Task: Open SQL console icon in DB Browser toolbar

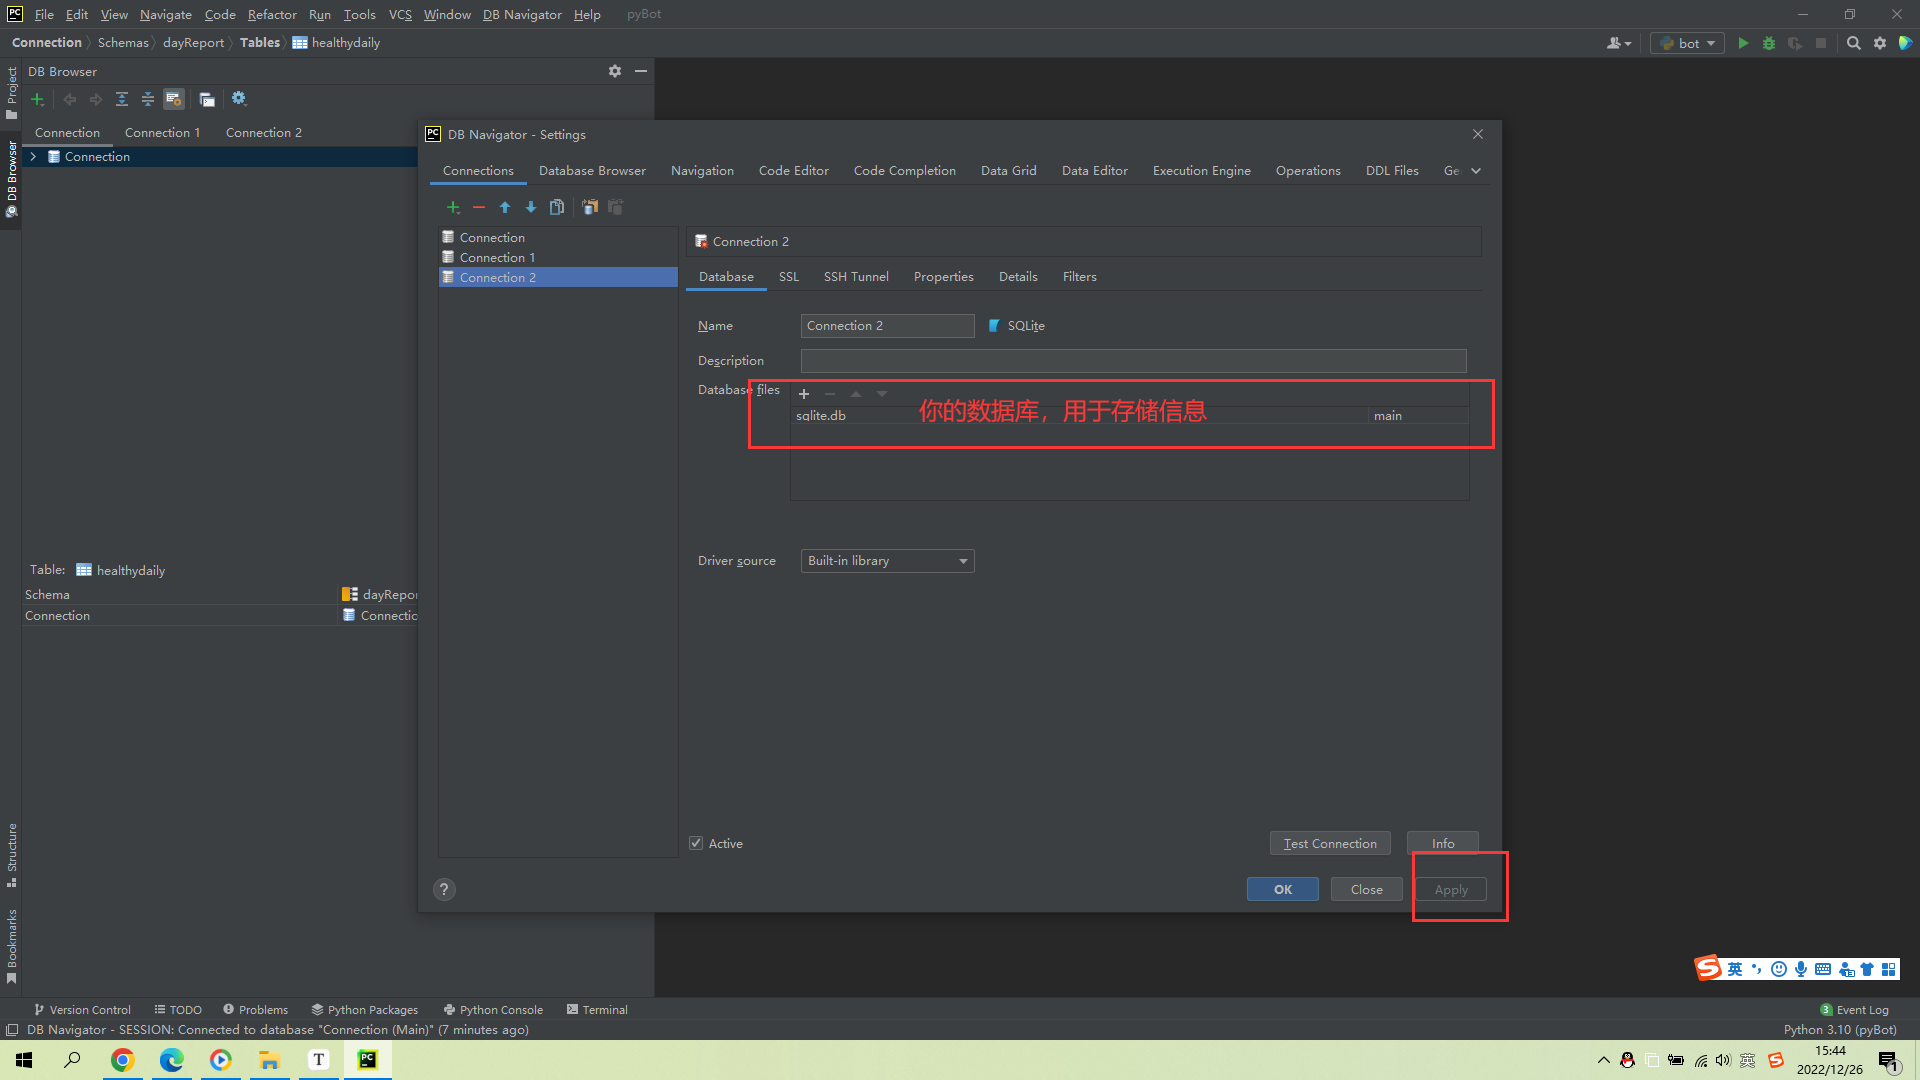Action: (x=207, y=99)
